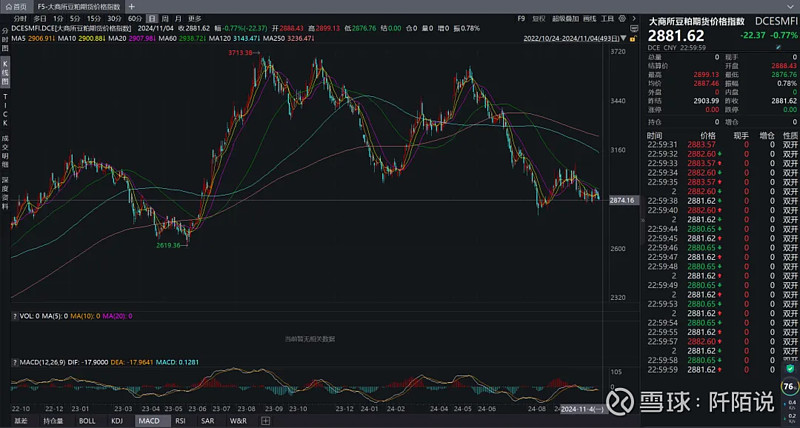Open the K线图 side panel
This screenshot has height=428, width=800.
6,72
